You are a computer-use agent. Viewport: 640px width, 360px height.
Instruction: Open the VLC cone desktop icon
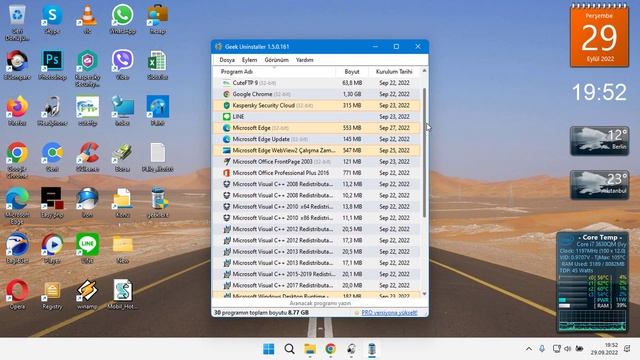(x=87, y=19)
